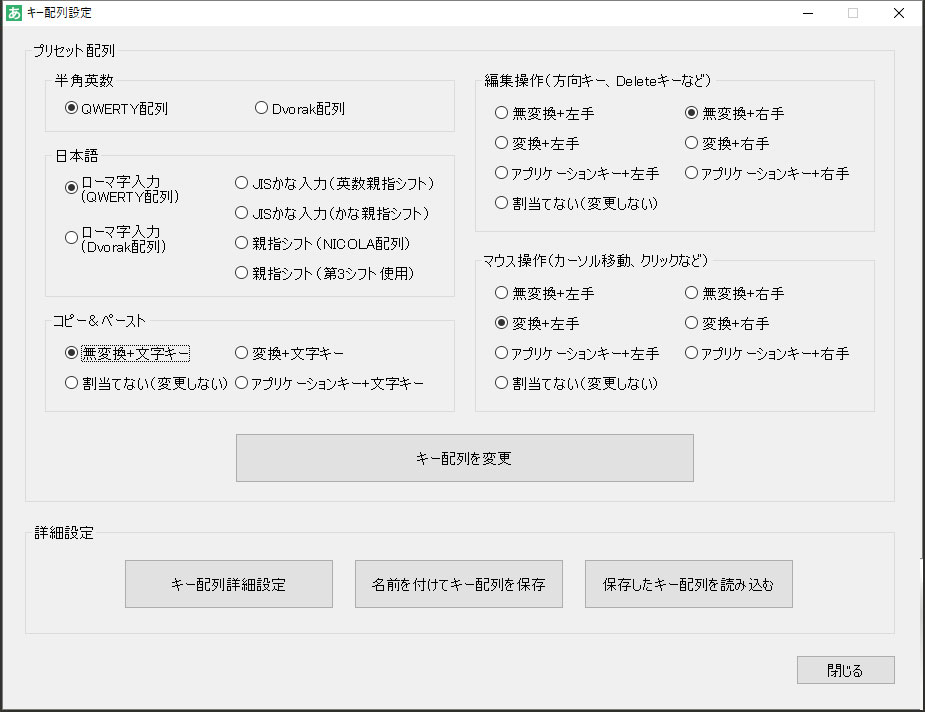Choose 割当てない(変更しない) for マウス操作
The width and height of the screenshot is (925, 712).
pos(500,382)
